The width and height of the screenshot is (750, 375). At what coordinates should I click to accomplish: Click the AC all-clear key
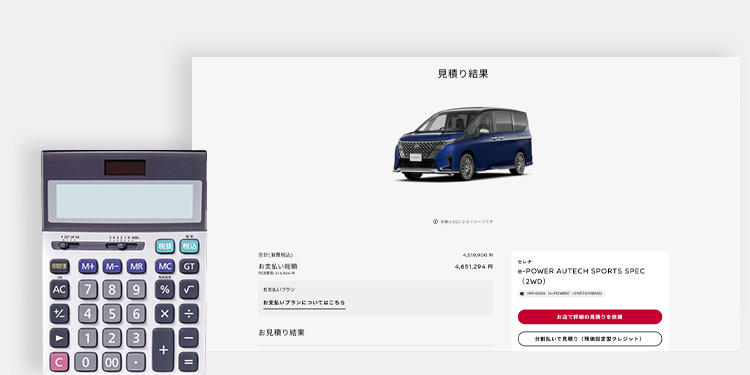click(59, 289)
